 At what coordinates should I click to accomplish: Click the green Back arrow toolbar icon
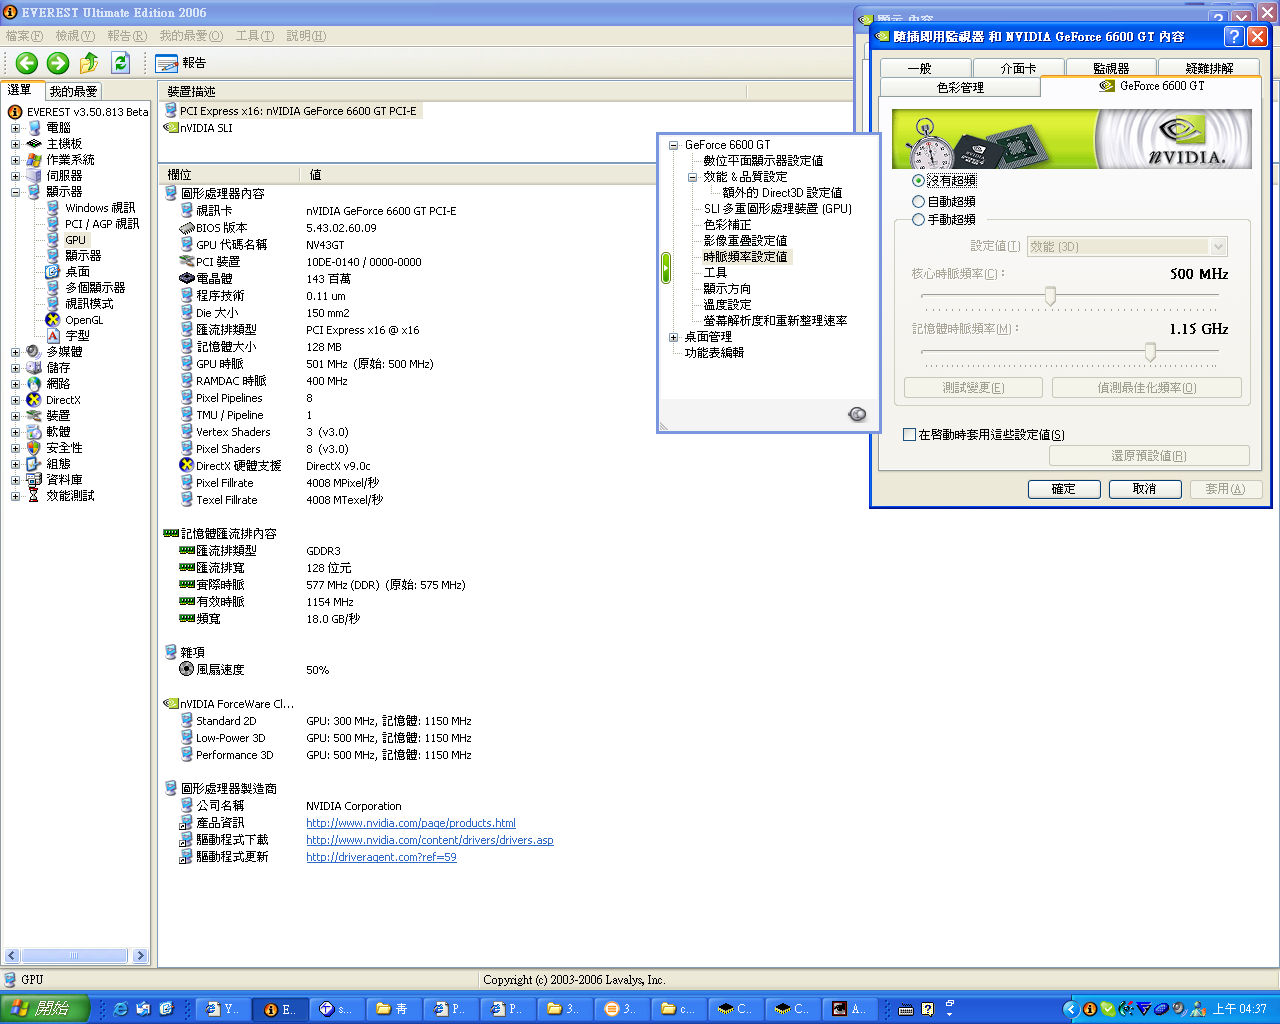coord(27,63)
